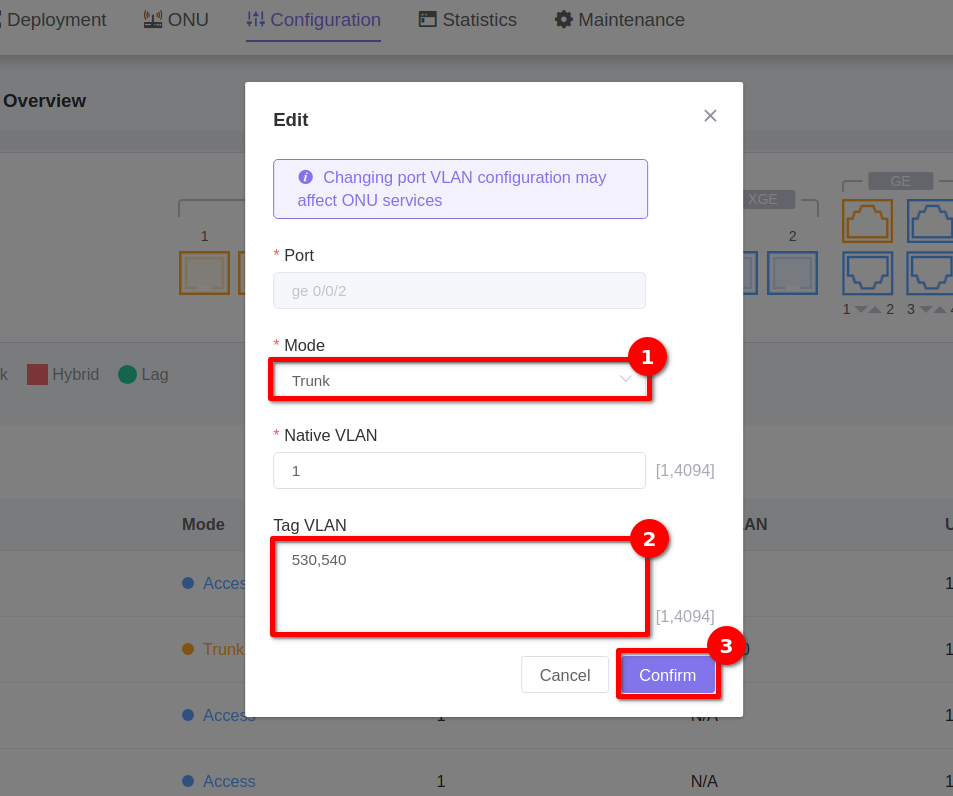This screenshot has height=796, width=953.
Task: Switch to the Deployment tab
Action: [56, 20]
